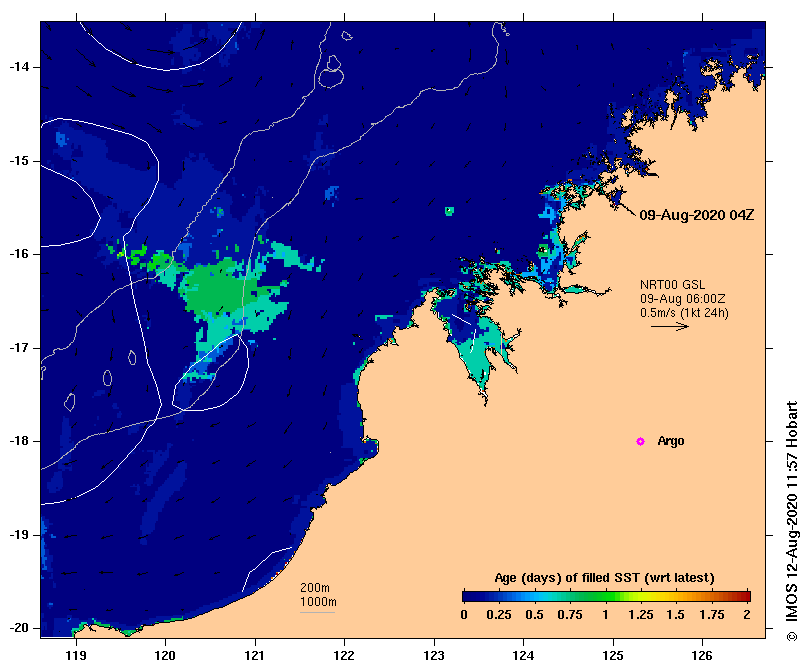The image size is (809, 672).
Task: Click the longitude axis label '124'
Action: click(x=523, y=656)
